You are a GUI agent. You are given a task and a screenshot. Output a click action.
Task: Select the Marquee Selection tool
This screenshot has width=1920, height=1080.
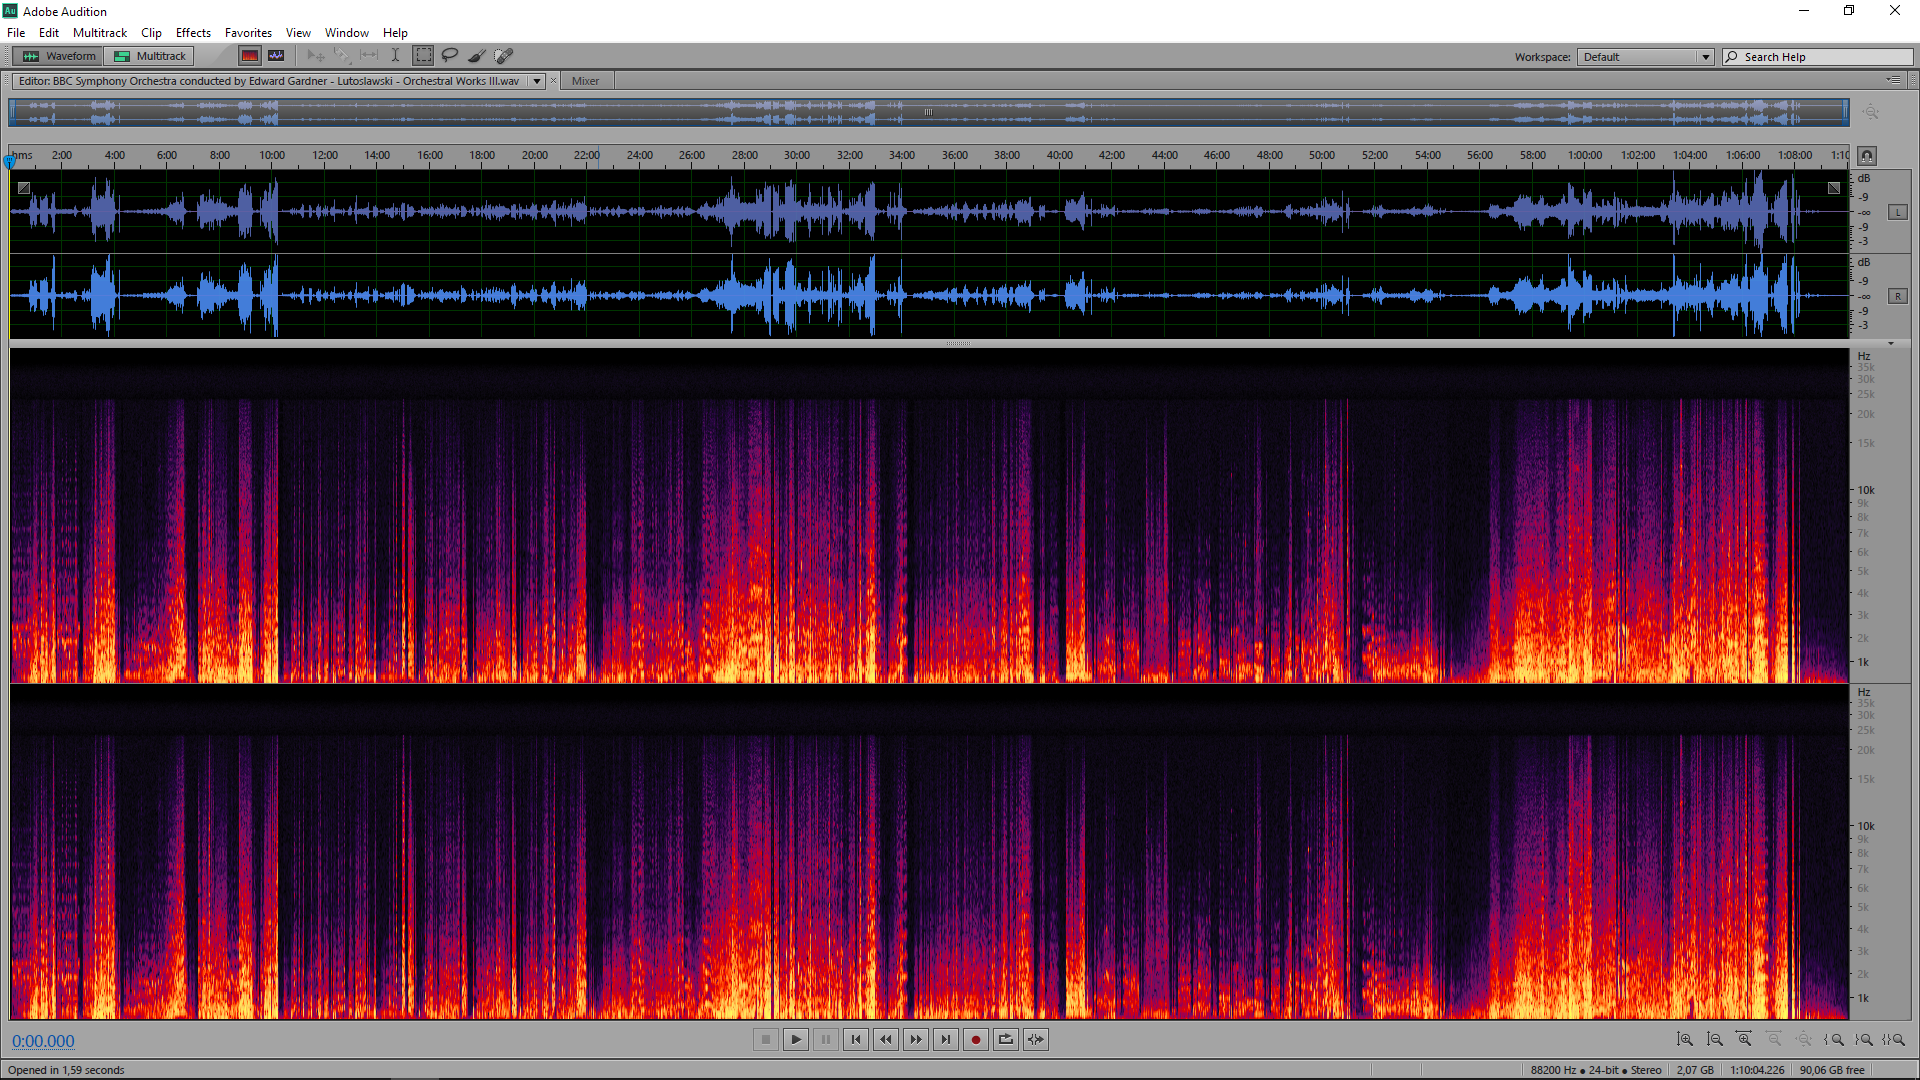[x=424, y=56]
